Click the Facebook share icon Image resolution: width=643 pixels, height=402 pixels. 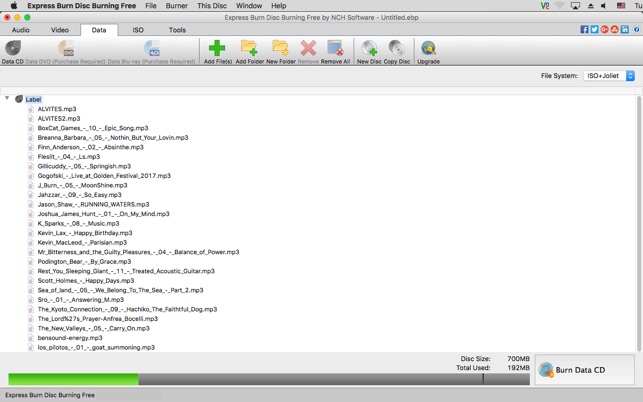tap(584, 30)
